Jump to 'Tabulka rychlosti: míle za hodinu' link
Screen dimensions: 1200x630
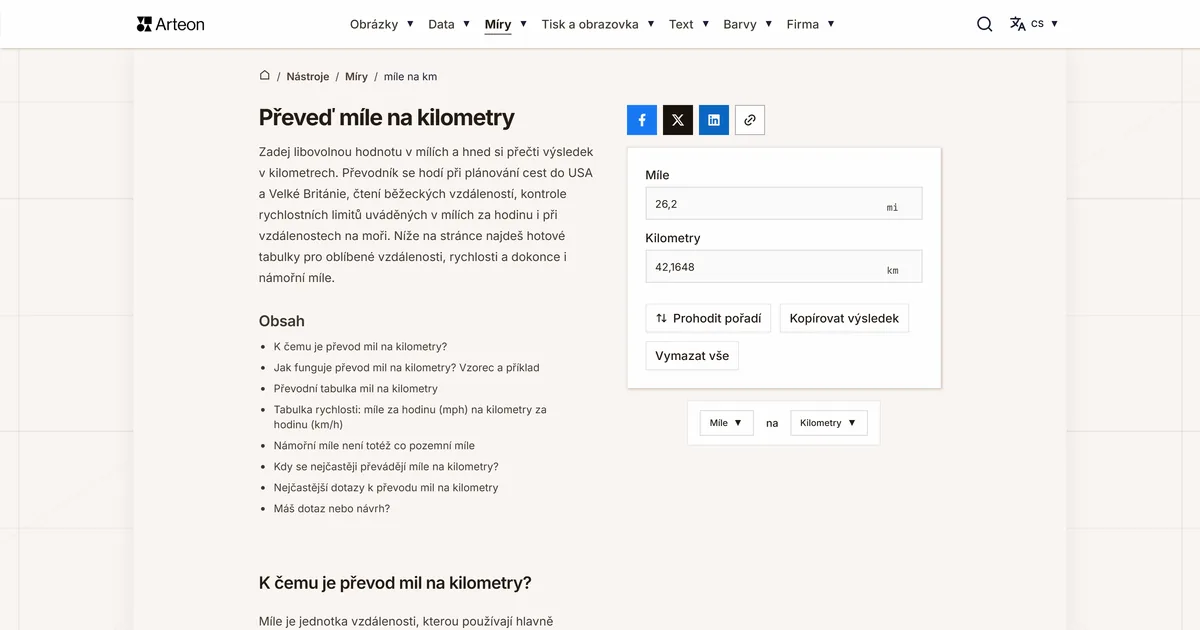tap(410, 417)
